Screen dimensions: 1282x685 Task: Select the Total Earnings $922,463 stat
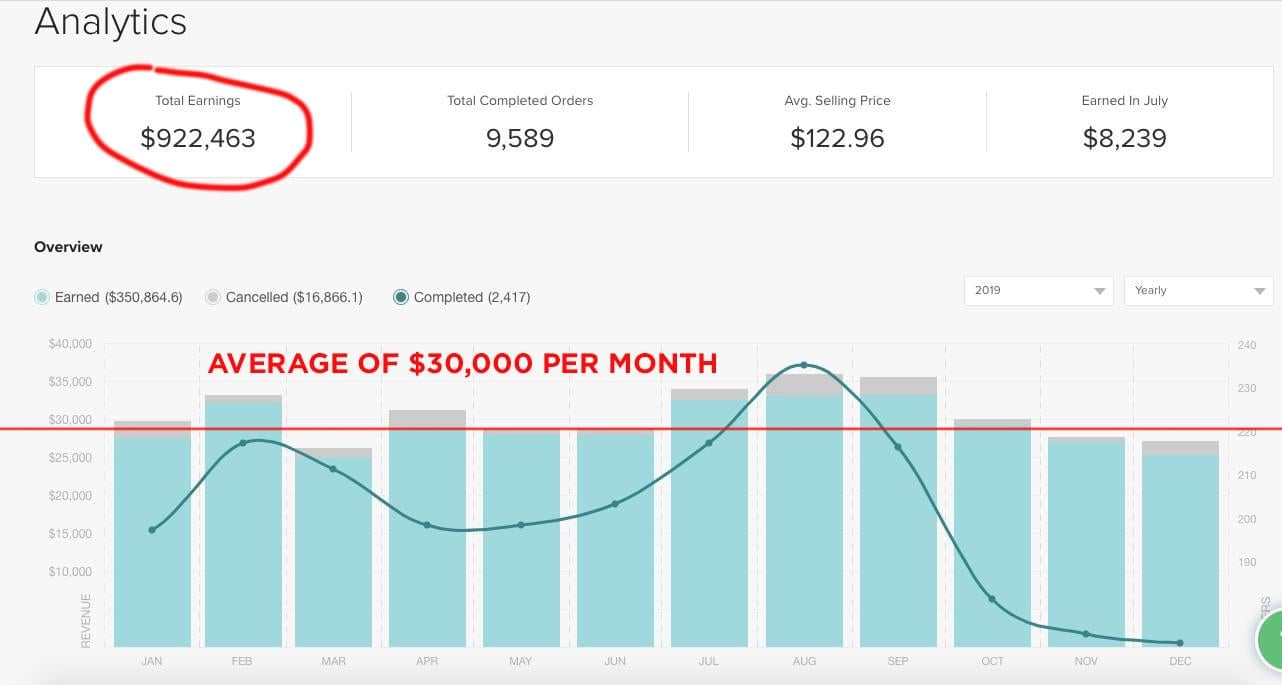click(x=198, y=137)
